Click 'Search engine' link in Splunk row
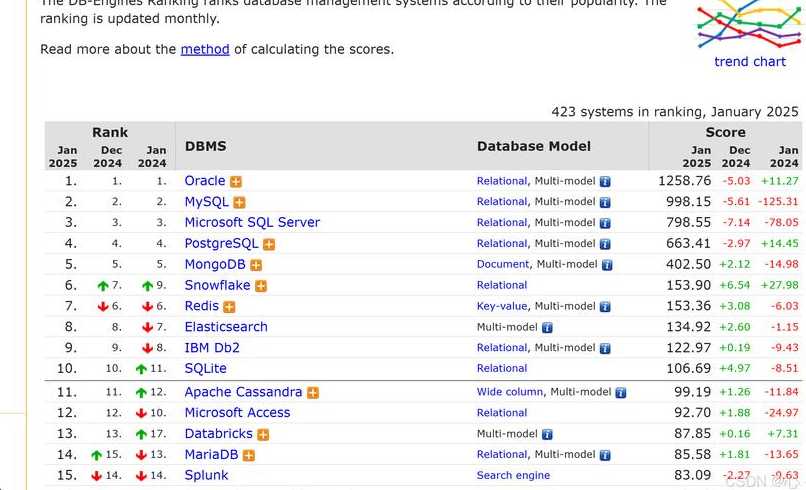Screen dimensions: 806x490 tap(513, 476)
